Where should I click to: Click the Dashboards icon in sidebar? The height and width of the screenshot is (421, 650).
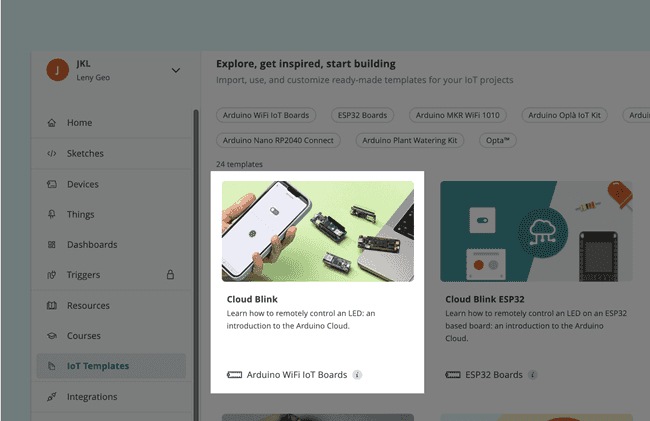coord(51,245)
